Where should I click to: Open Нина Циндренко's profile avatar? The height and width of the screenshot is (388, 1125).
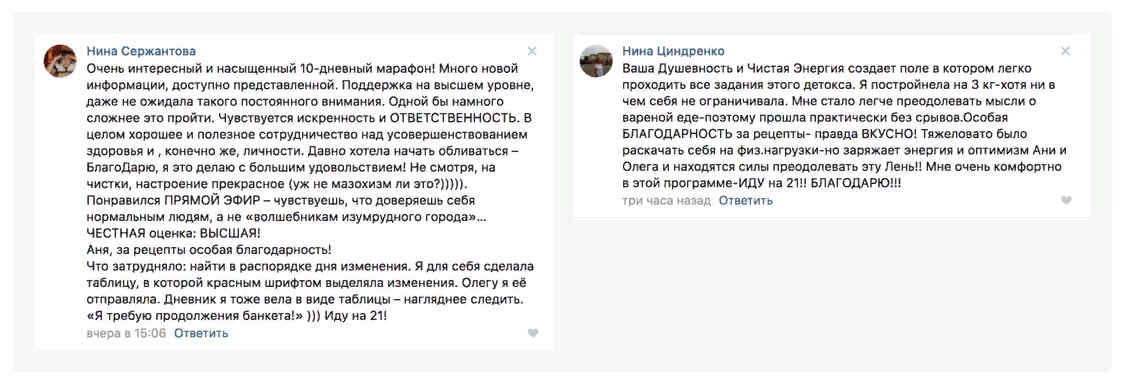click(596, 61)
